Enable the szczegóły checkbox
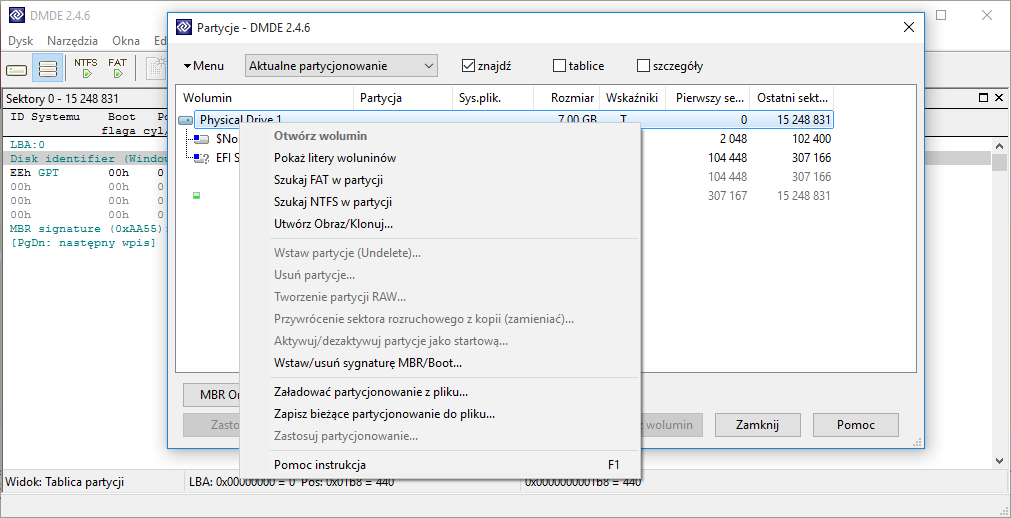The height and width of the screenshot is (518, 1011). point(643,66)
